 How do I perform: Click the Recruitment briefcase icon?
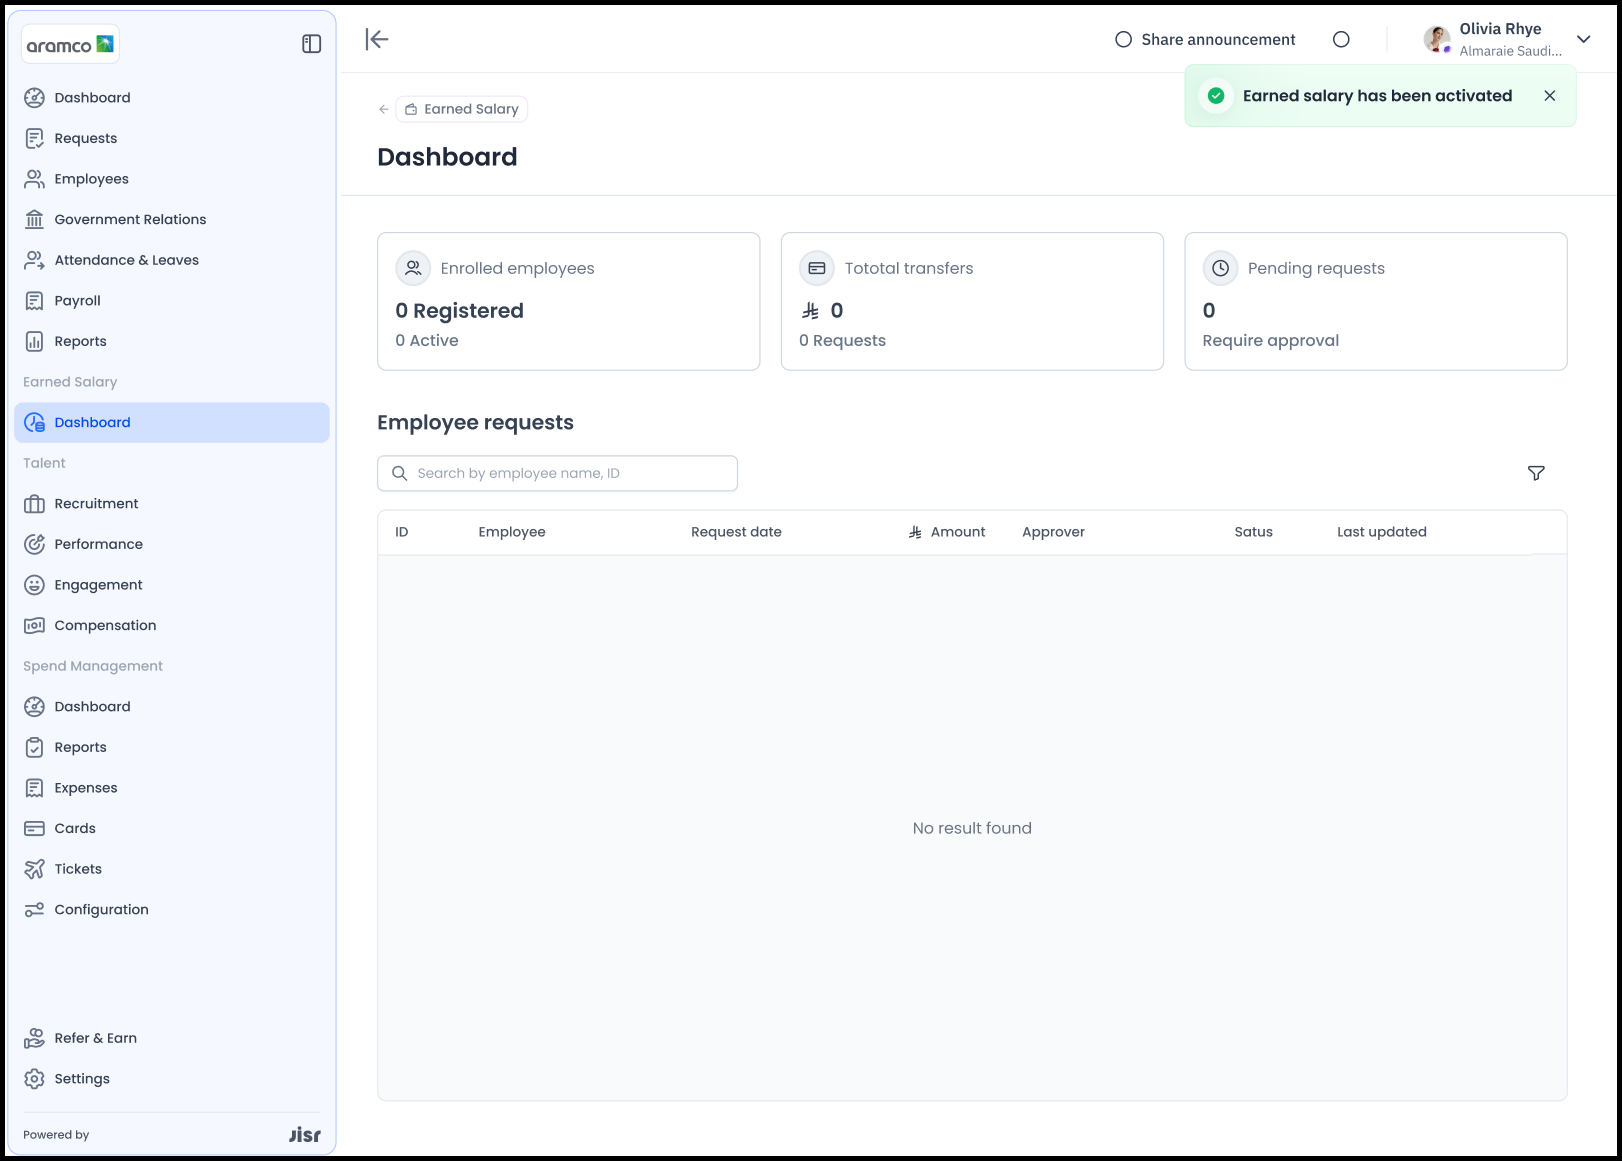pyautogui.click(x=34, y=504)
